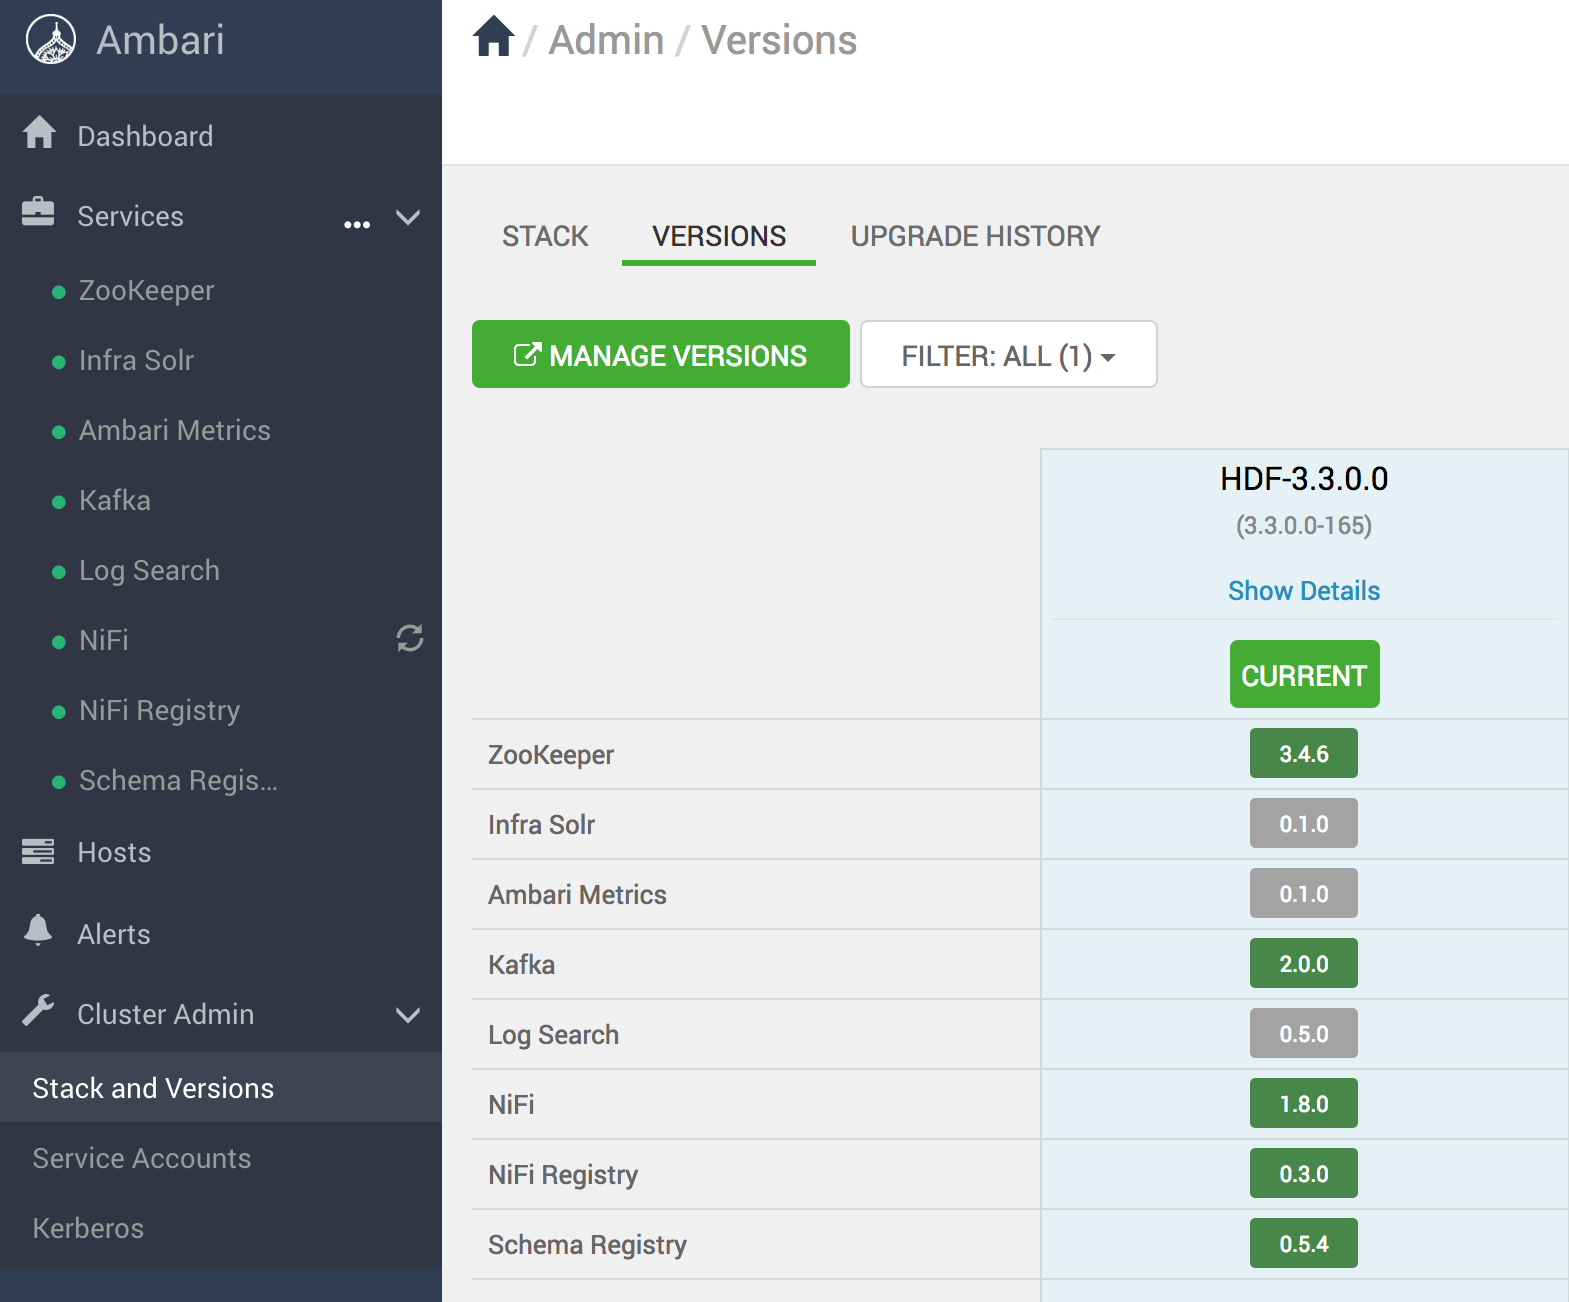Click the Services briefcase icon
This screenshot has width=1569, height=1302.
(x=38, y=212)
